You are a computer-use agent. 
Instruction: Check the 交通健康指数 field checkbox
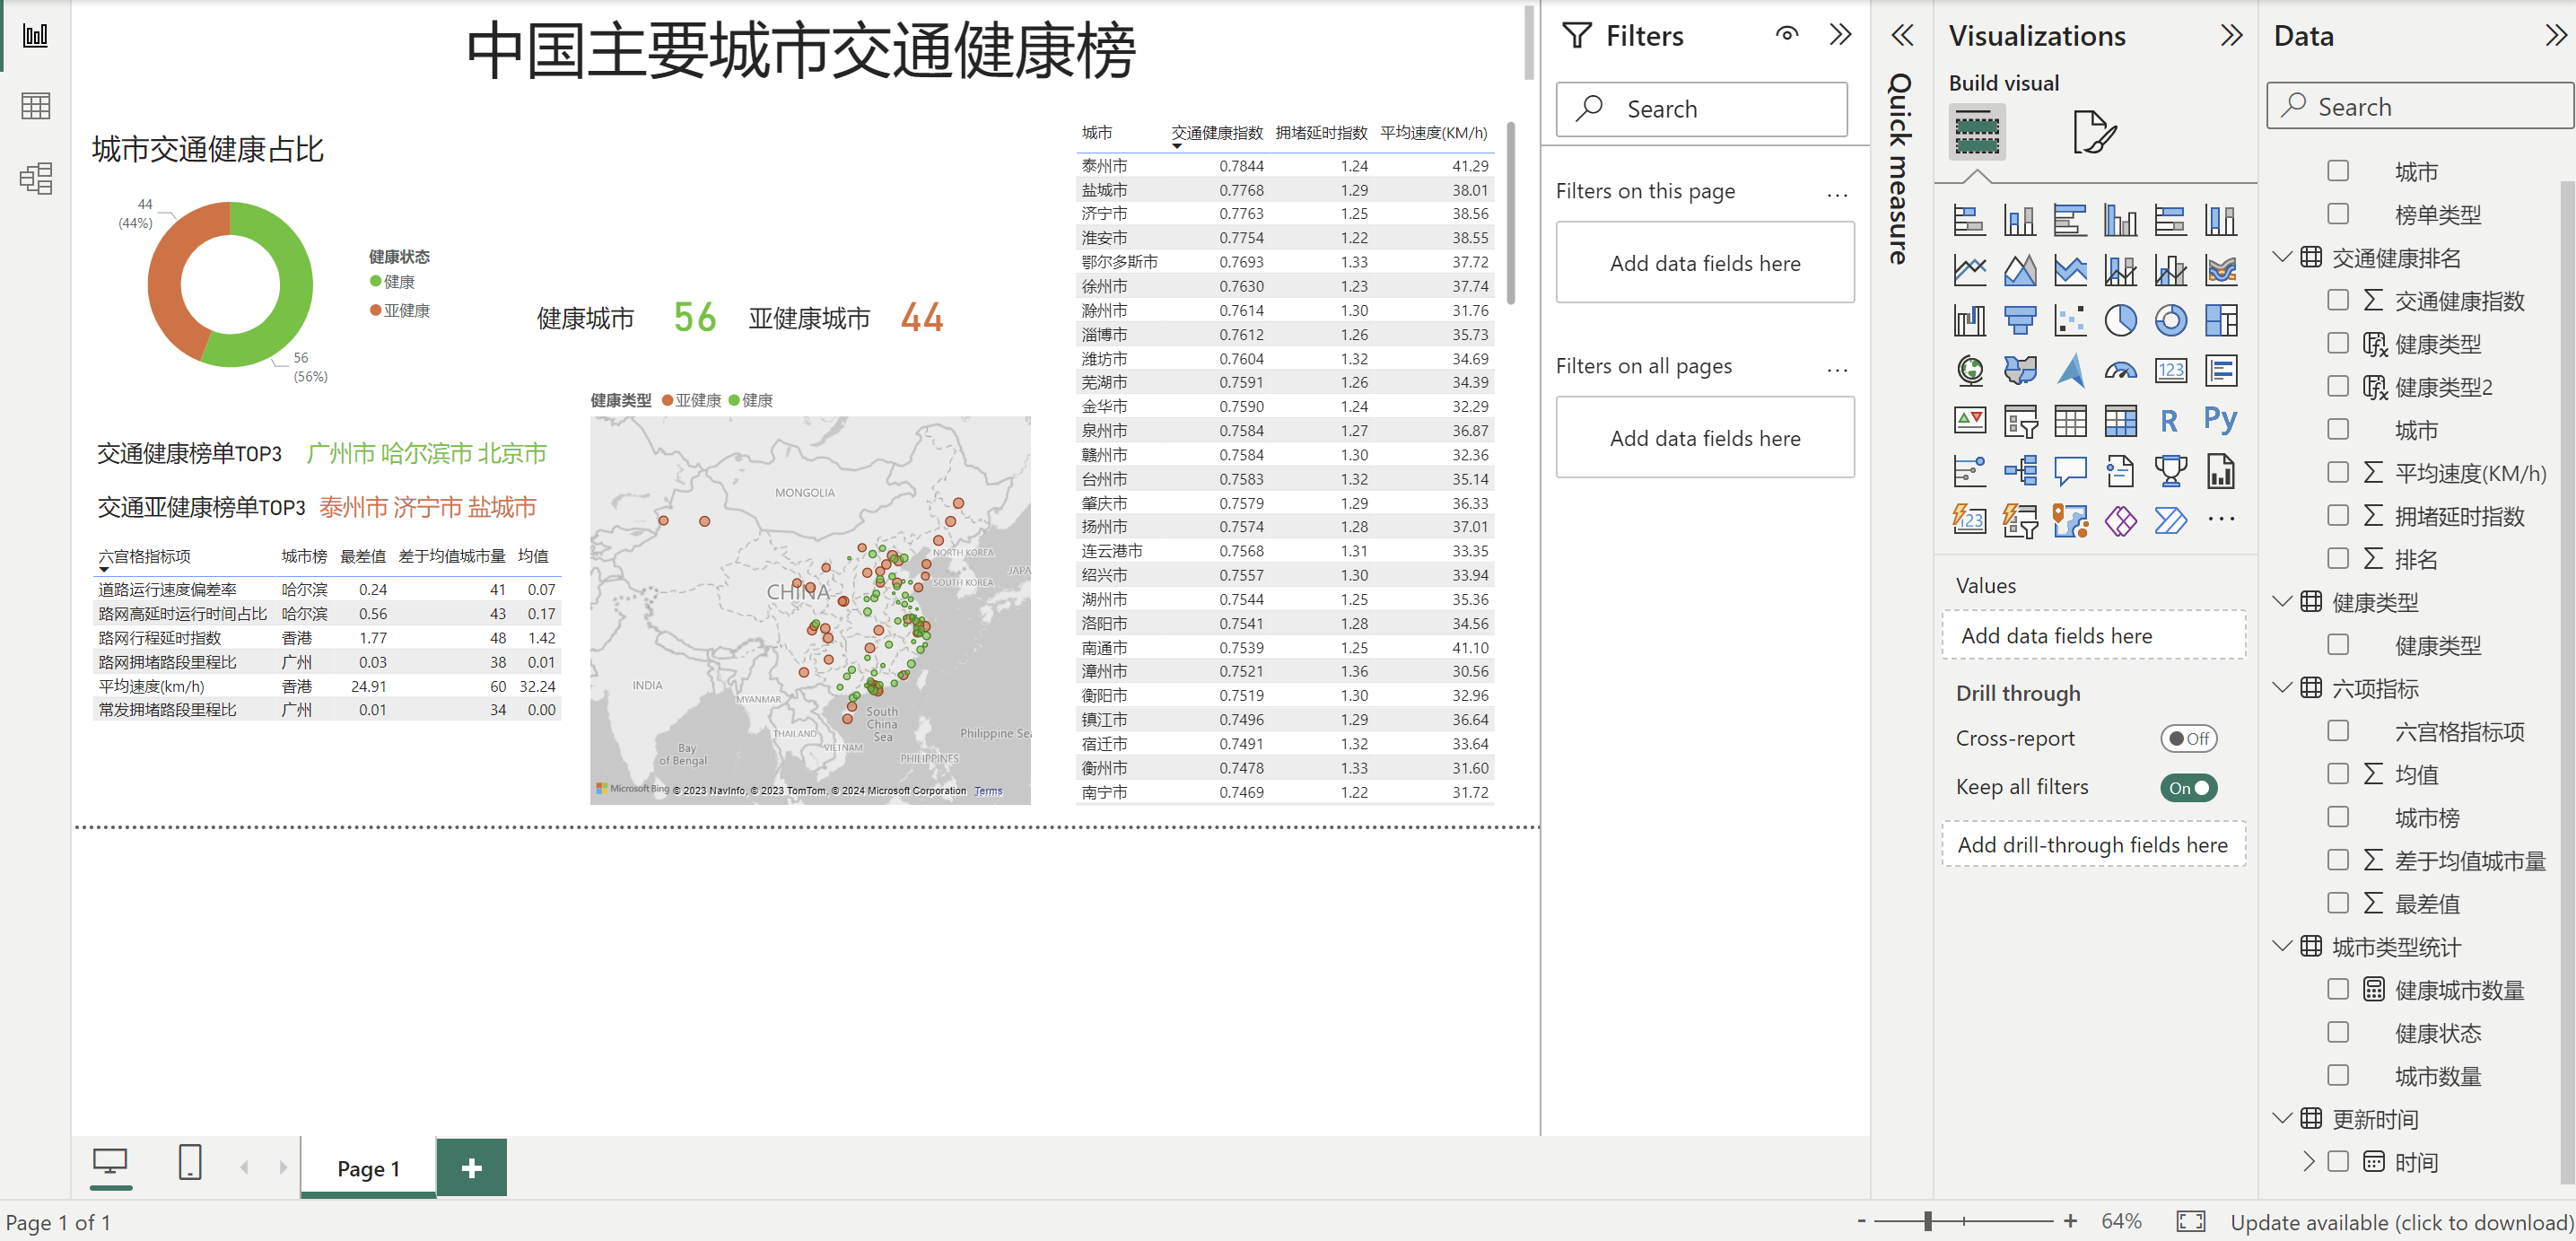2338,300
